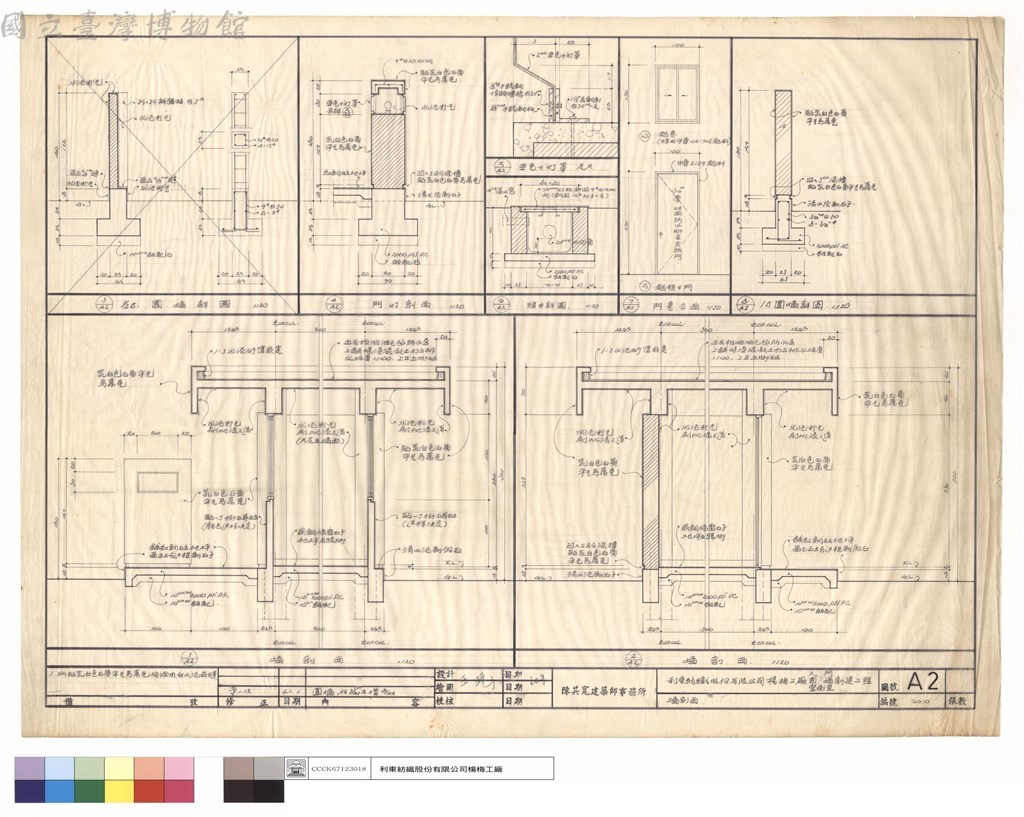This screenshot has height=817, width=1024.
Task: Choose the black color swatch
Action: pyautogui.click(x=269, y=791)
